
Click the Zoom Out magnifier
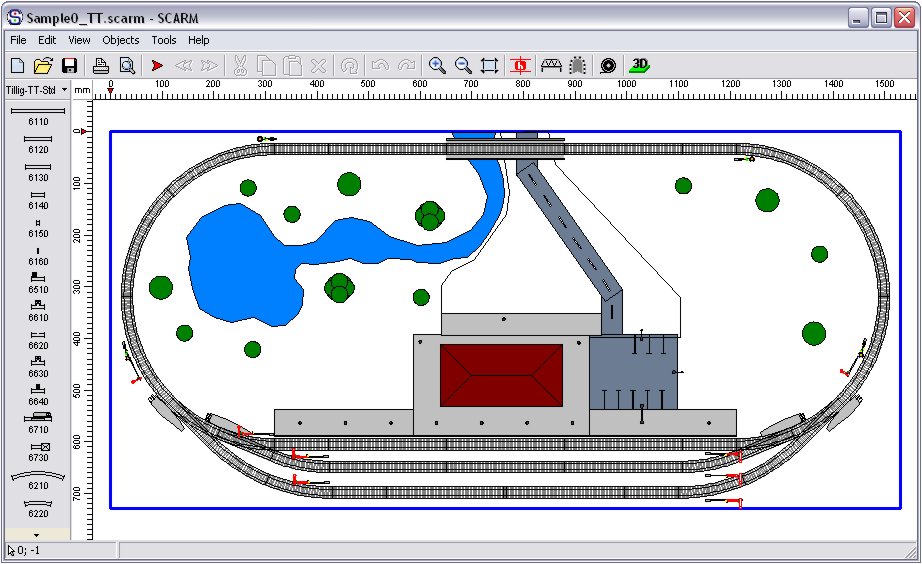[463, 66]
